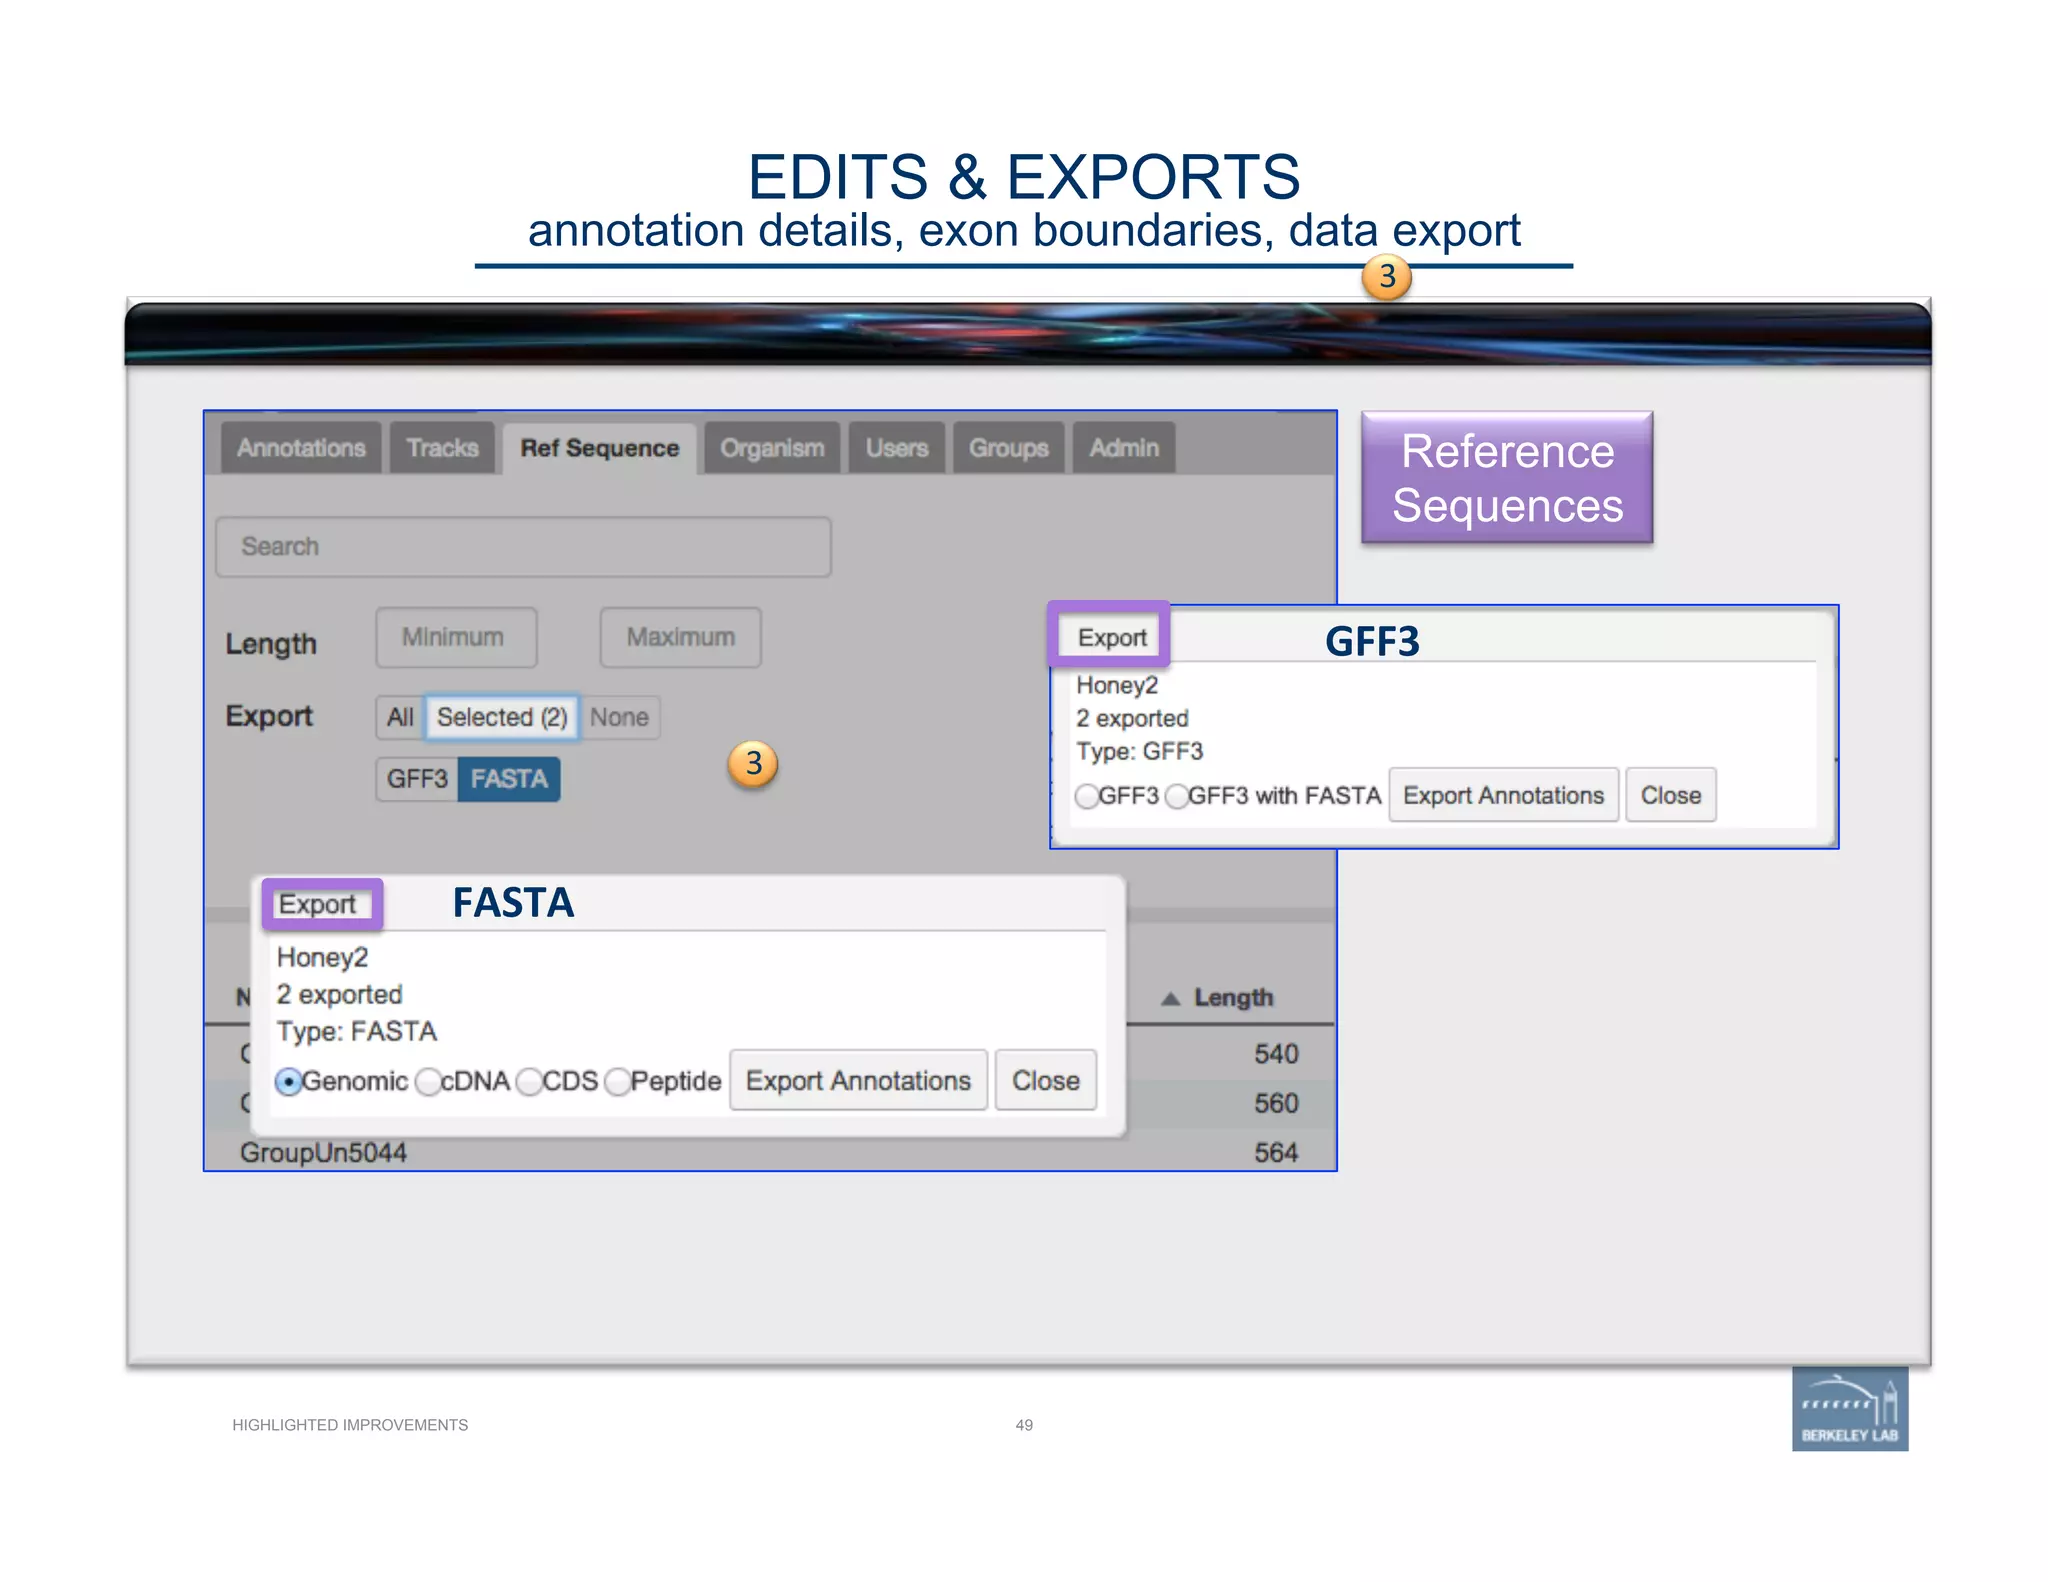Click the Maximum length field
The height and width of the screenshot is (1582, 2048).
[x=680, y=638]
